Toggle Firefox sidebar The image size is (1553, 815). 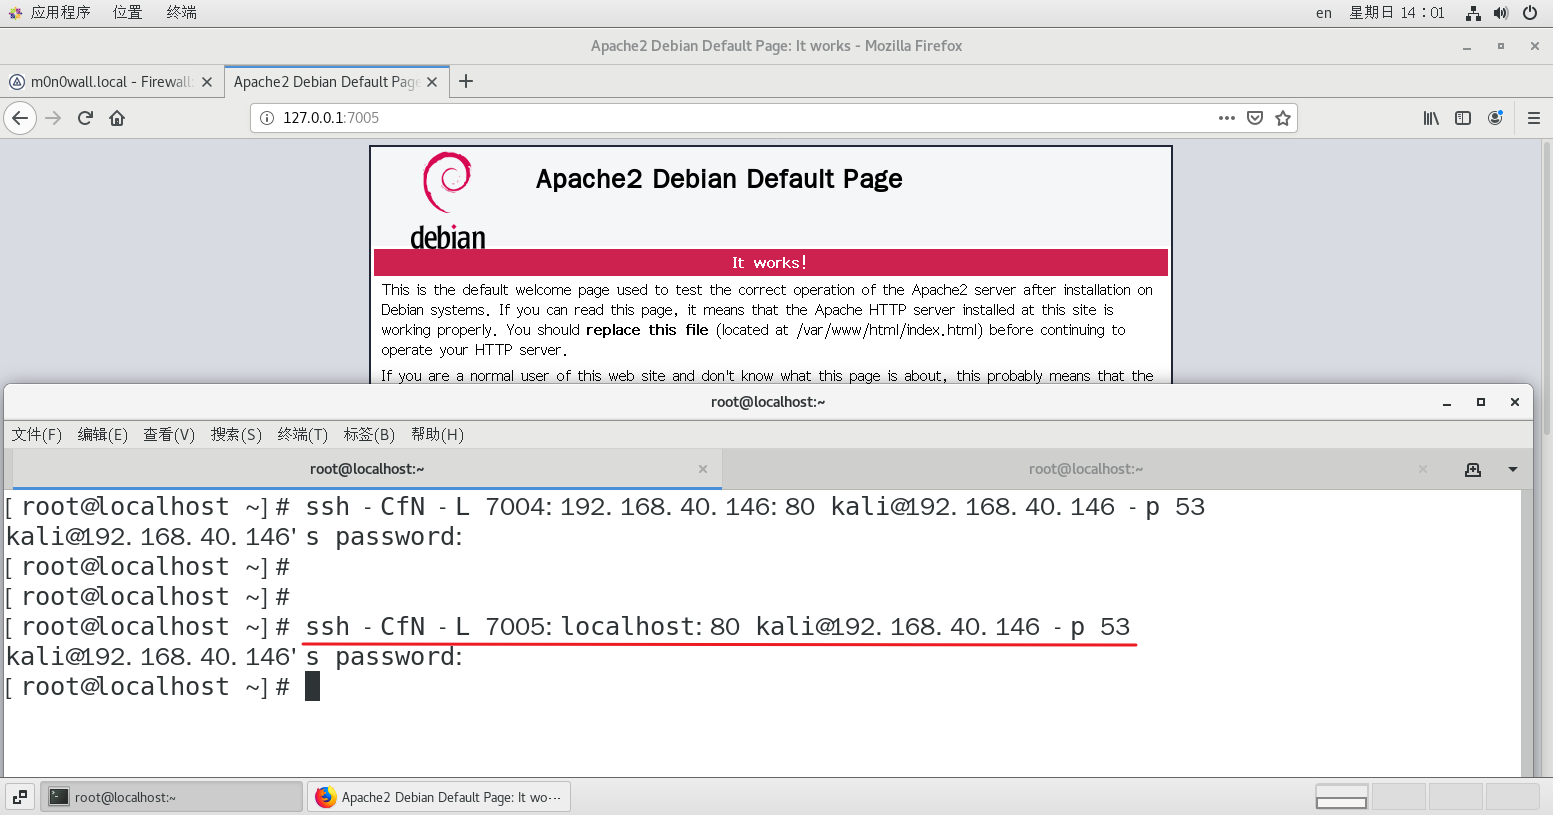pos(1463,118)
